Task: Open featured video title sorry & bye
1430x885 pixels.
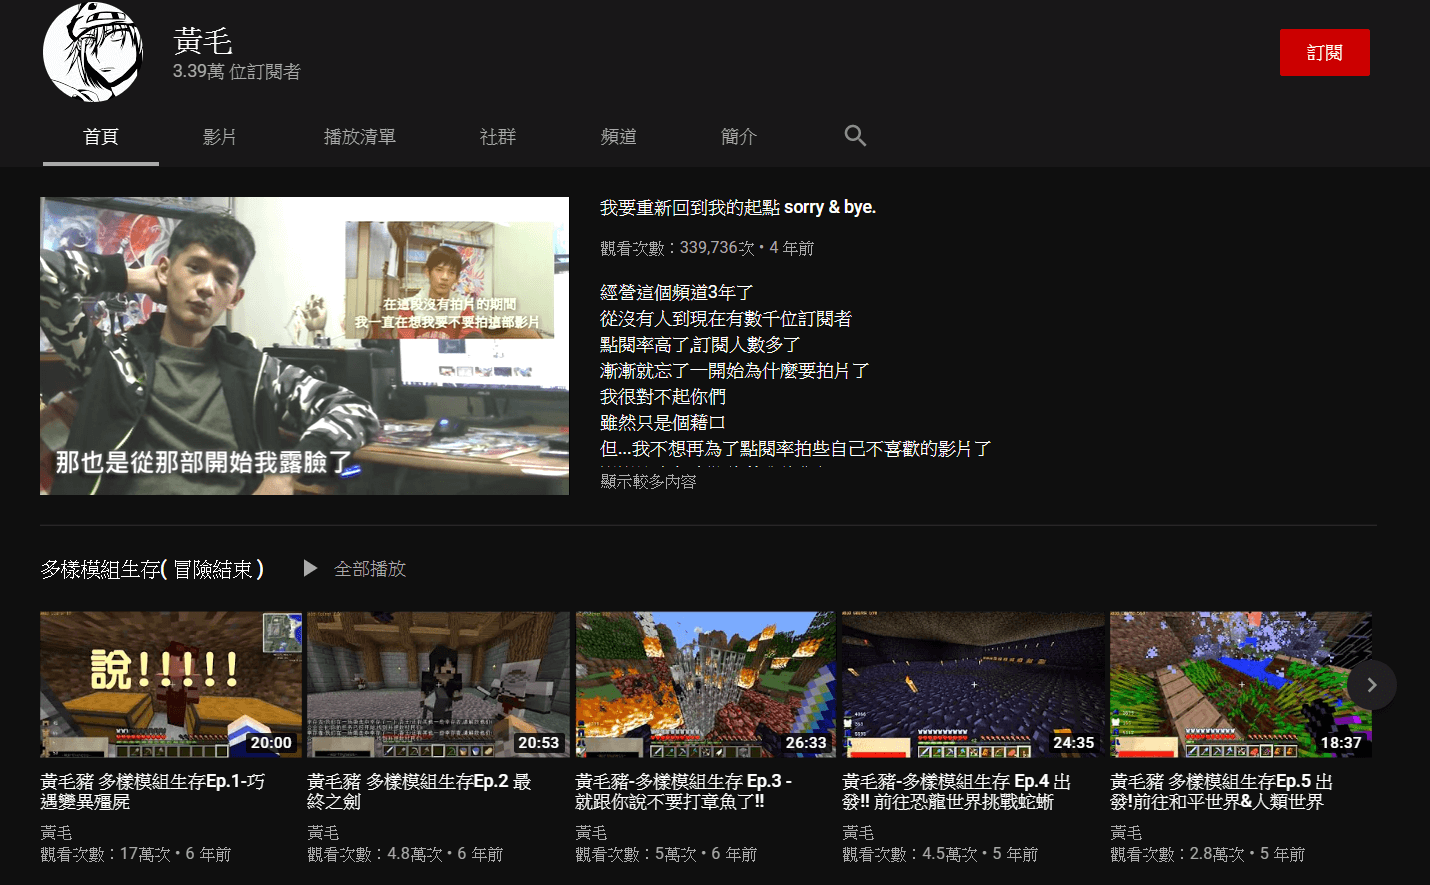Action: coord(737,207)
